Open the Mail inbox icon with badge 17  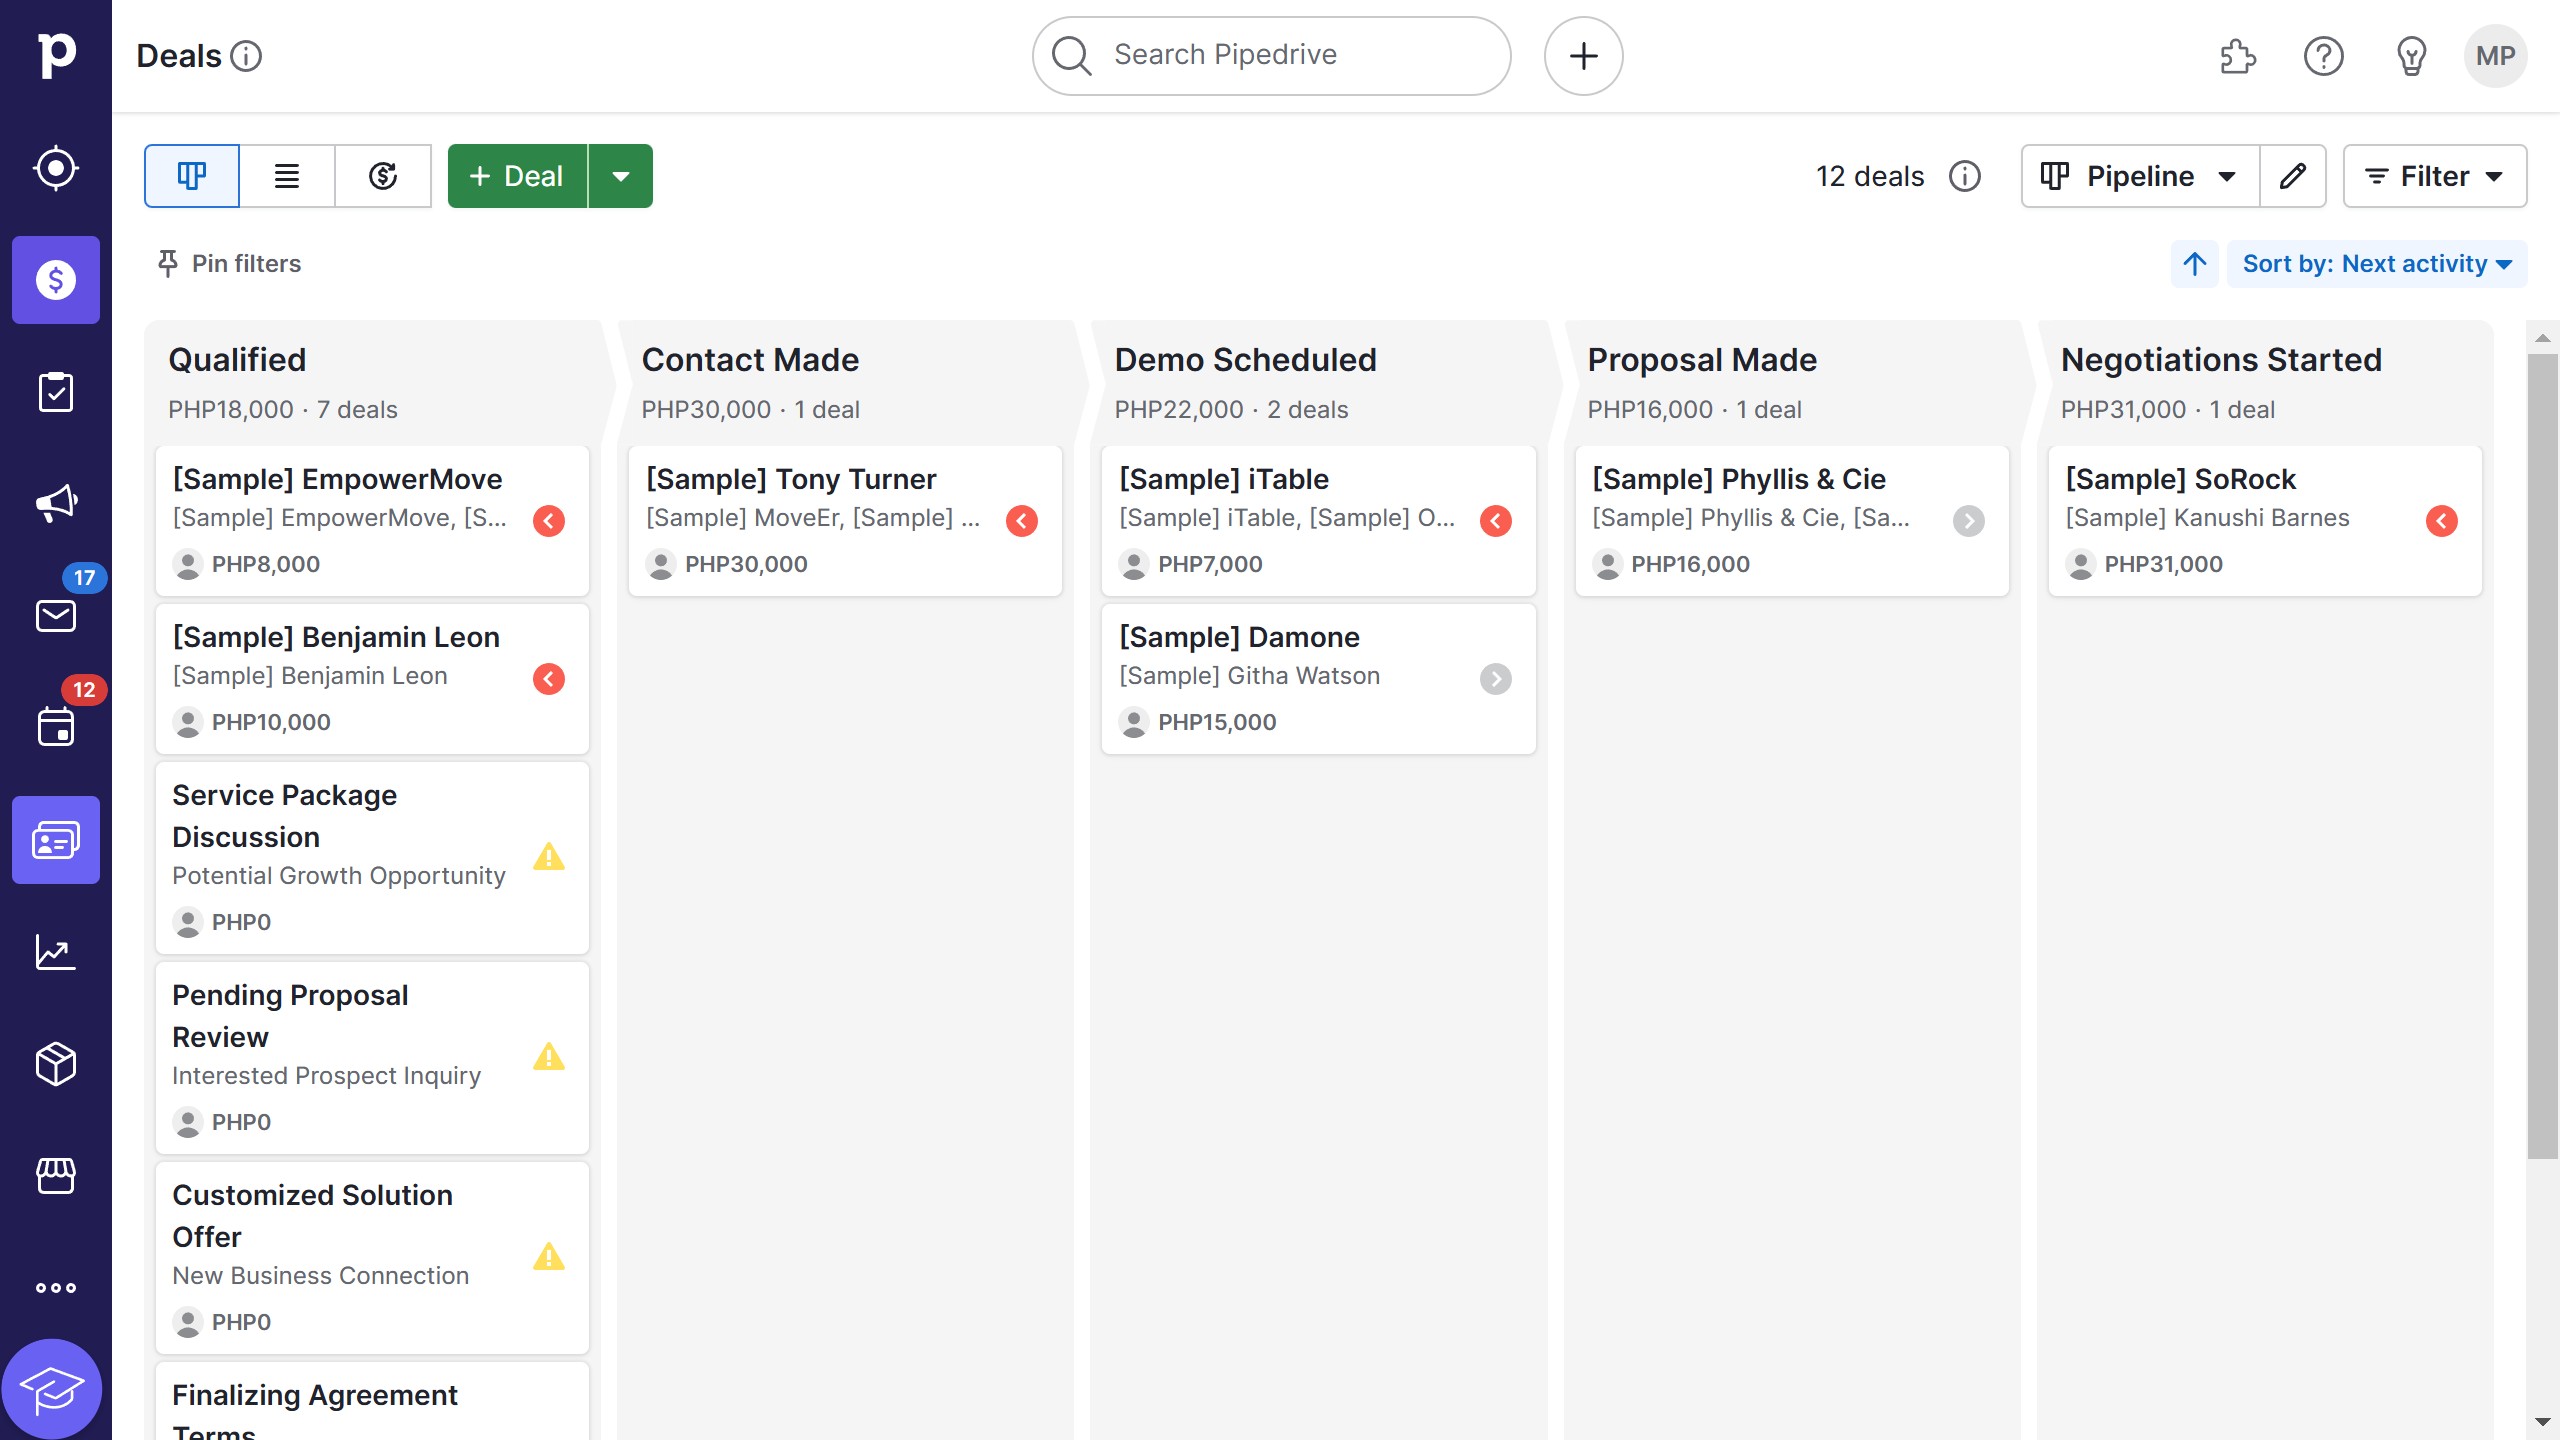(56, 616)
